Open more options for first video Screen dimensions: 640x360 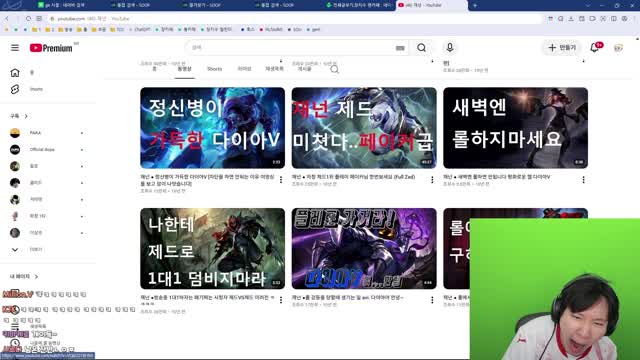tap(281, 180)
